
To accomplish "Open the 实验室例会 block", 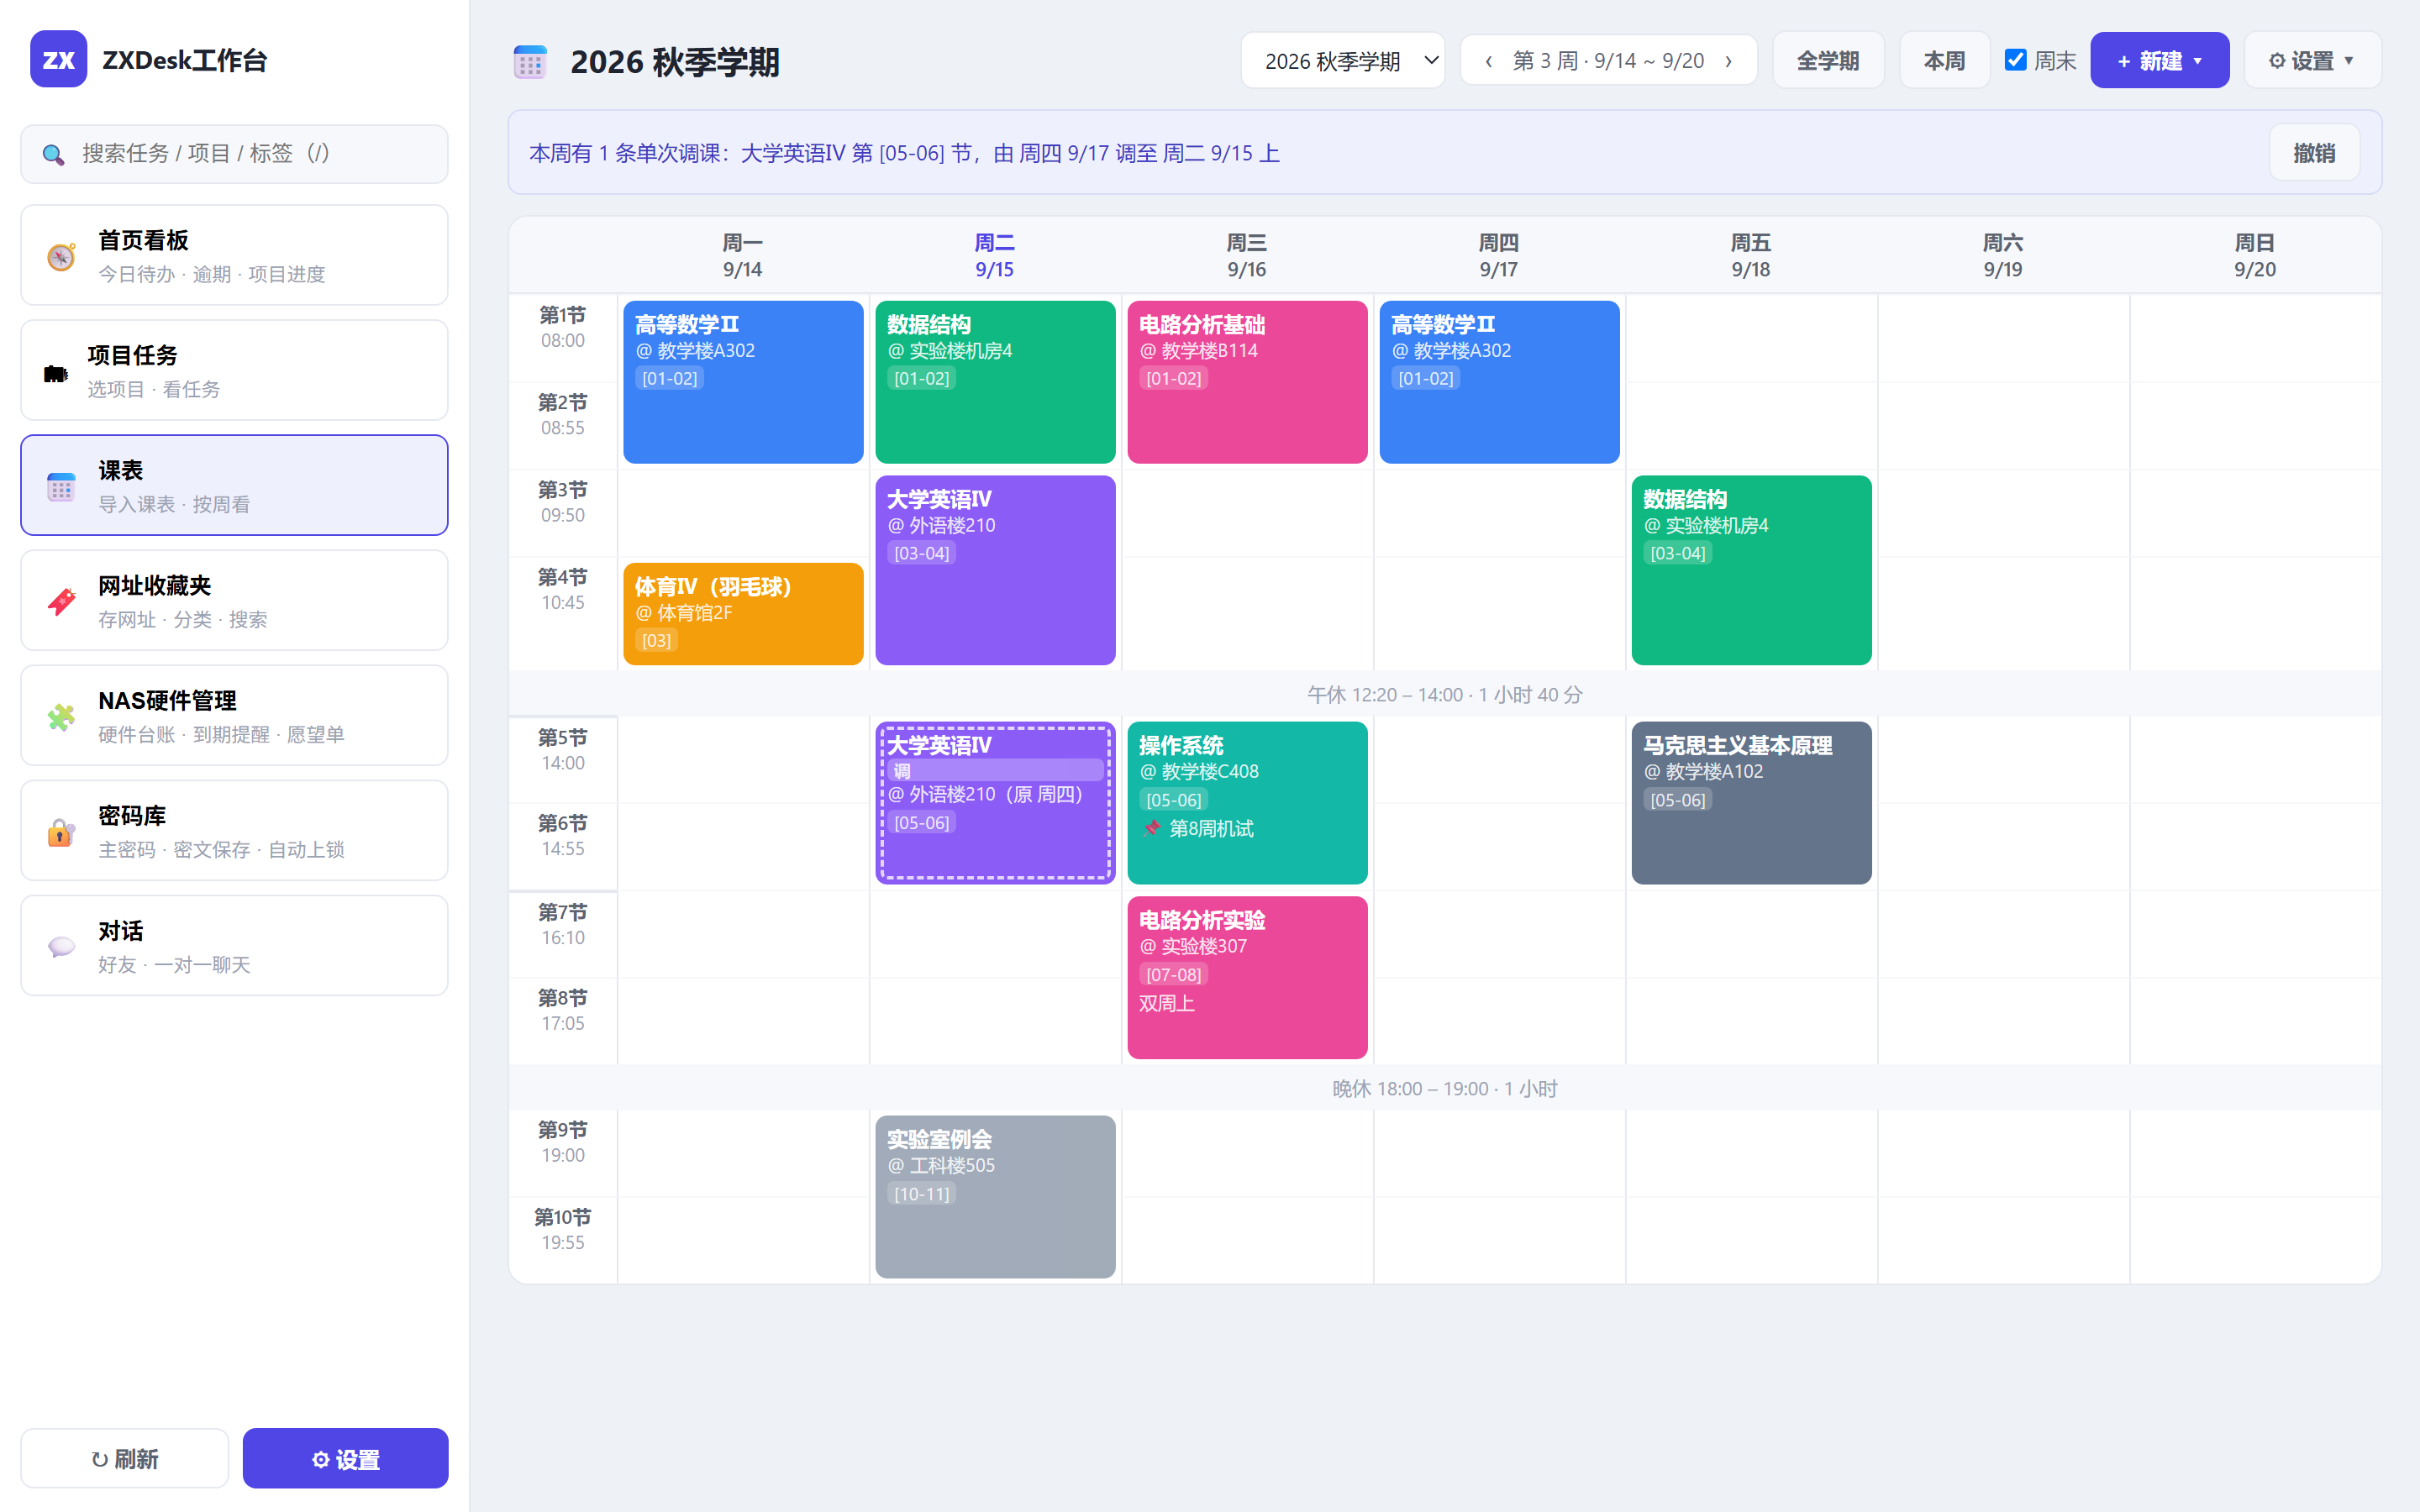I will [995, 1196].
